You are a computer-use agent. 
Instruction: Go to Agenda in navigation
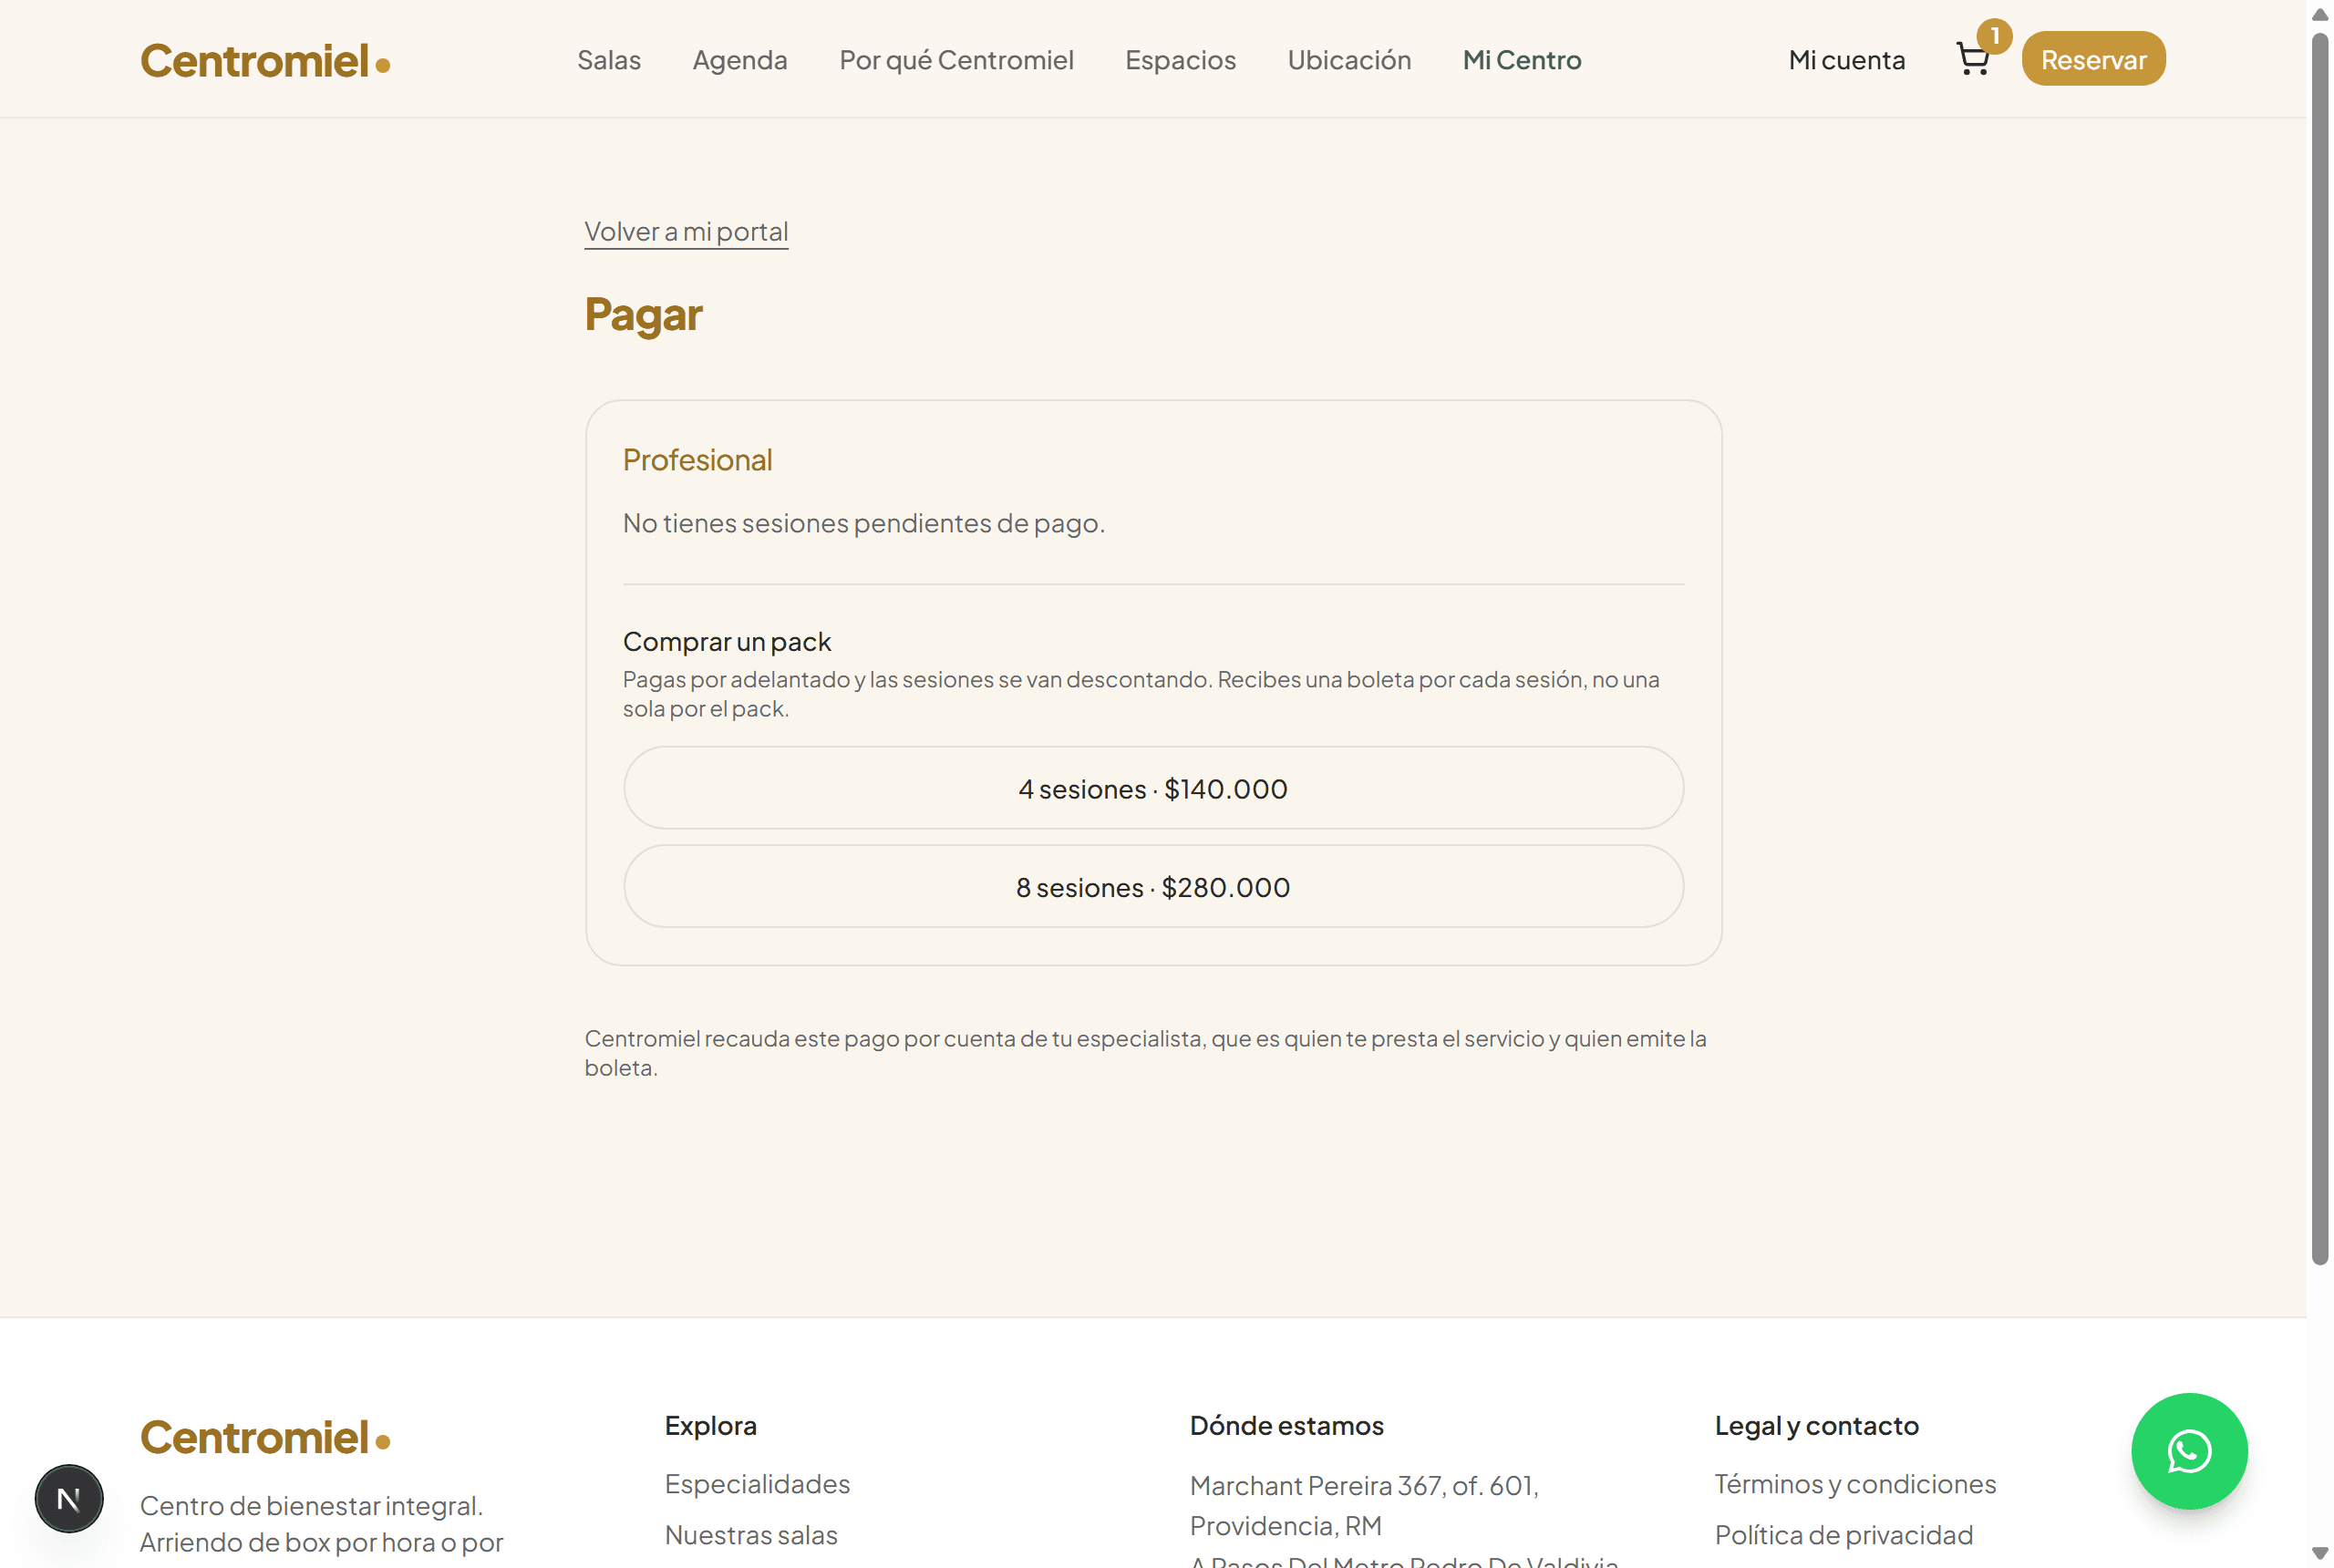[x=740, y=60]
